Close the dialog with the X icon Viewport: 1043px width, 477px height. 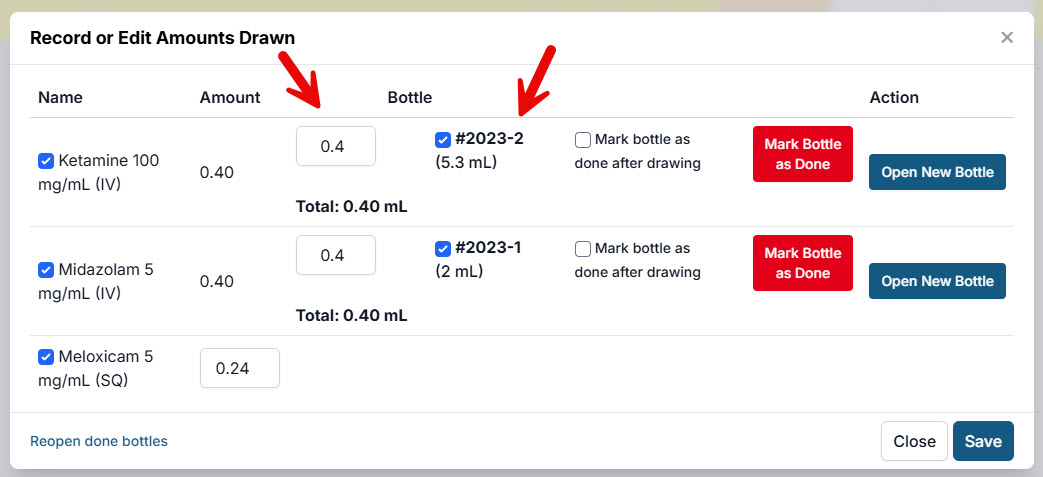1007,38
